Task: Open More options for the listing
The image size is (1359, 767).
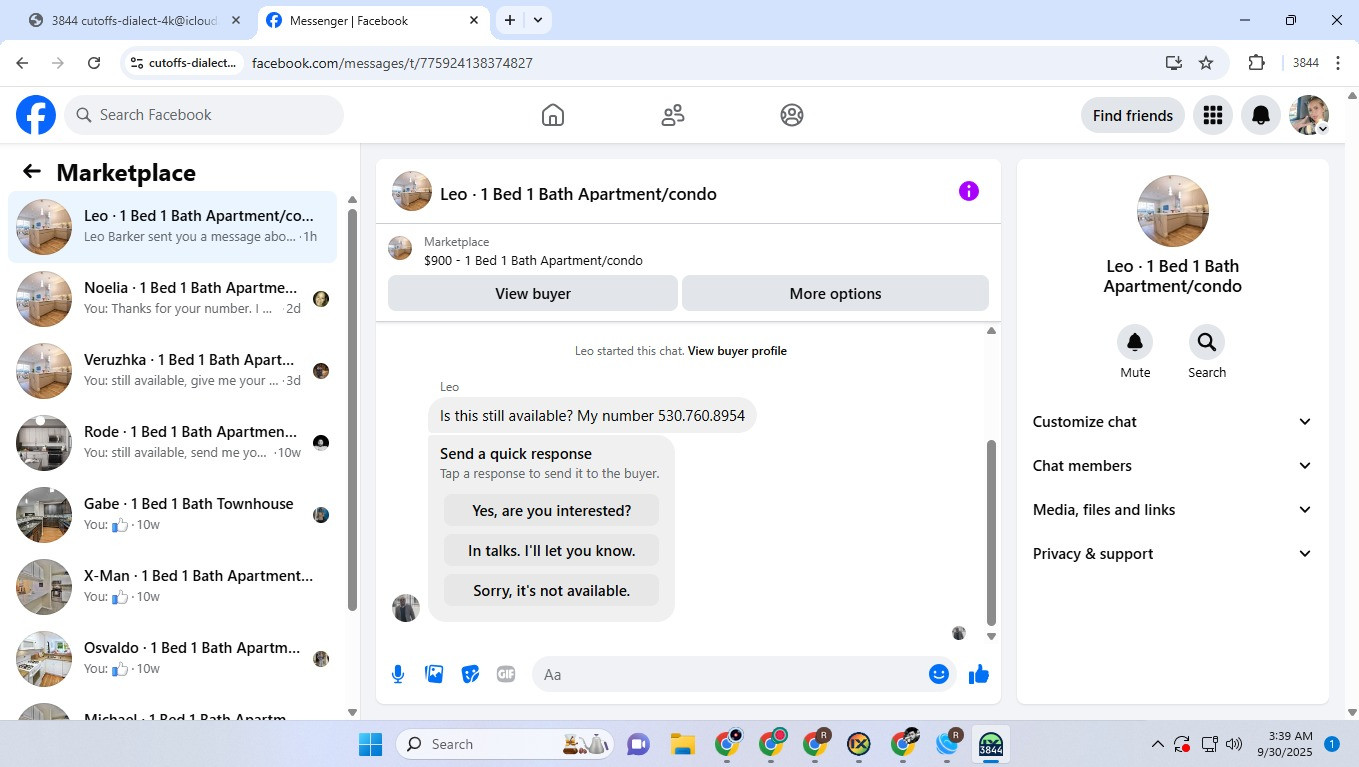Action: coord(835,293)
